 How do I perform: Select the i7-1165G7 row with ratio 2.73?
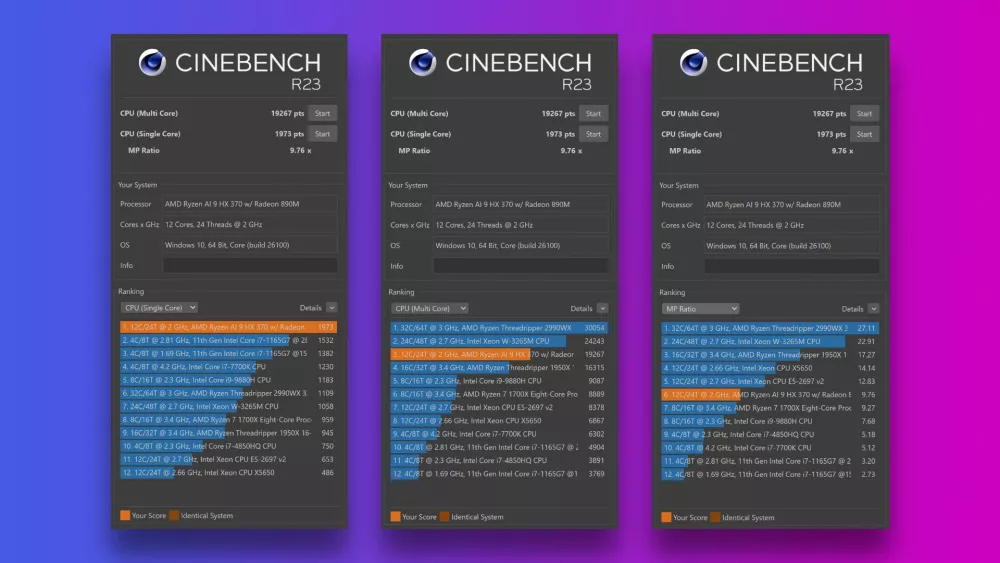point(770,474)
